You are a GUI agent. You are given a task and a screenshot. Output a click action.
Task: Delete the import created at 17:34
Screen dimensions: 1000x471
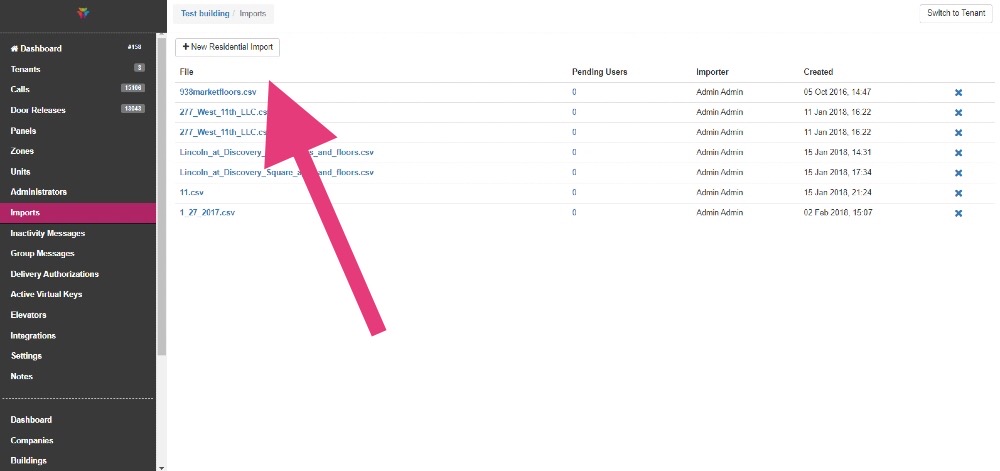click(x=958, y=173)
